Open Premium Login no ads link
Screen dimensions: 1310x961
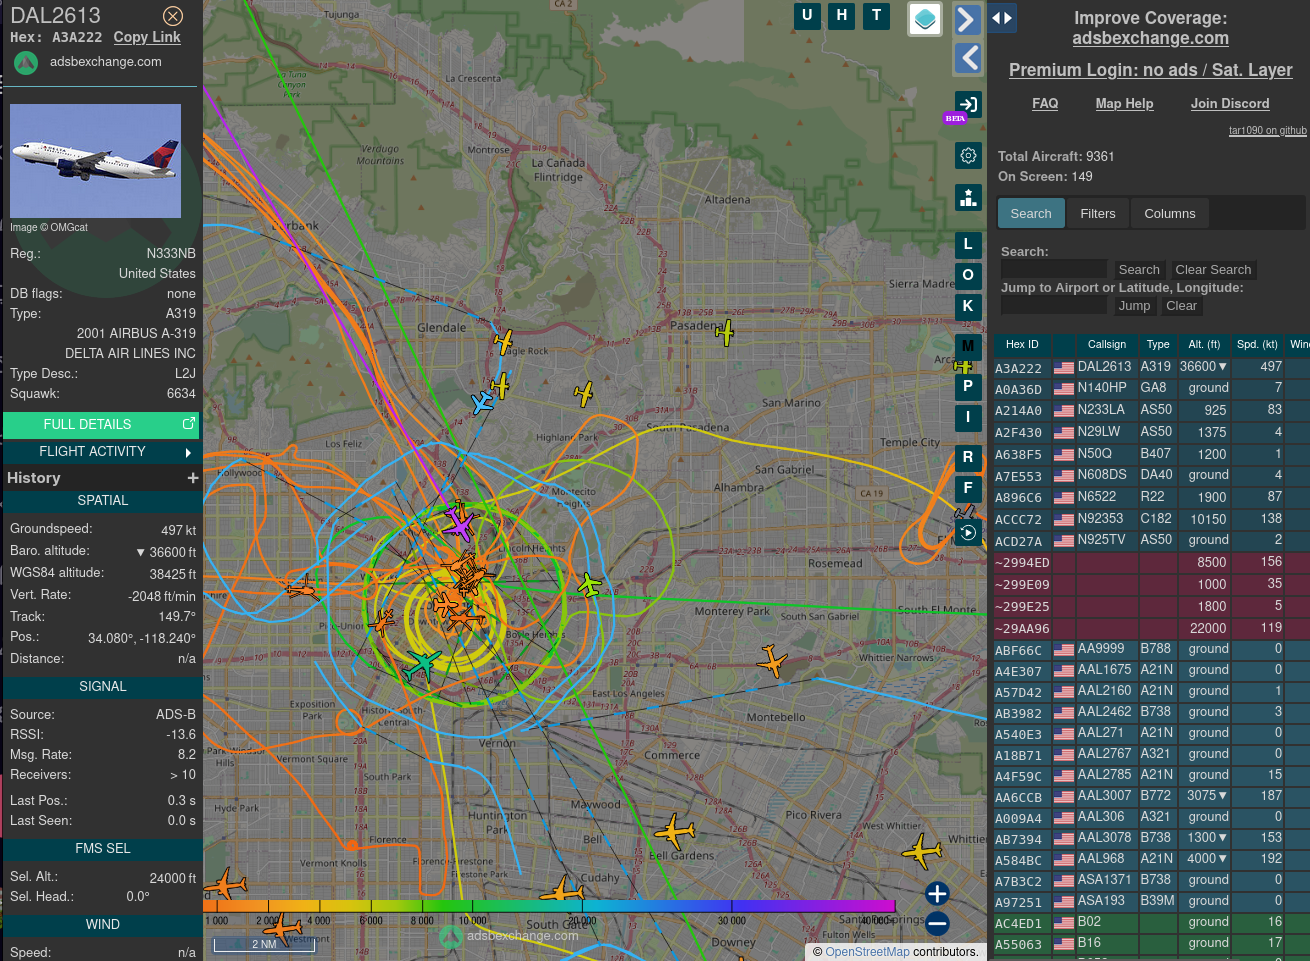(1150, 70)
